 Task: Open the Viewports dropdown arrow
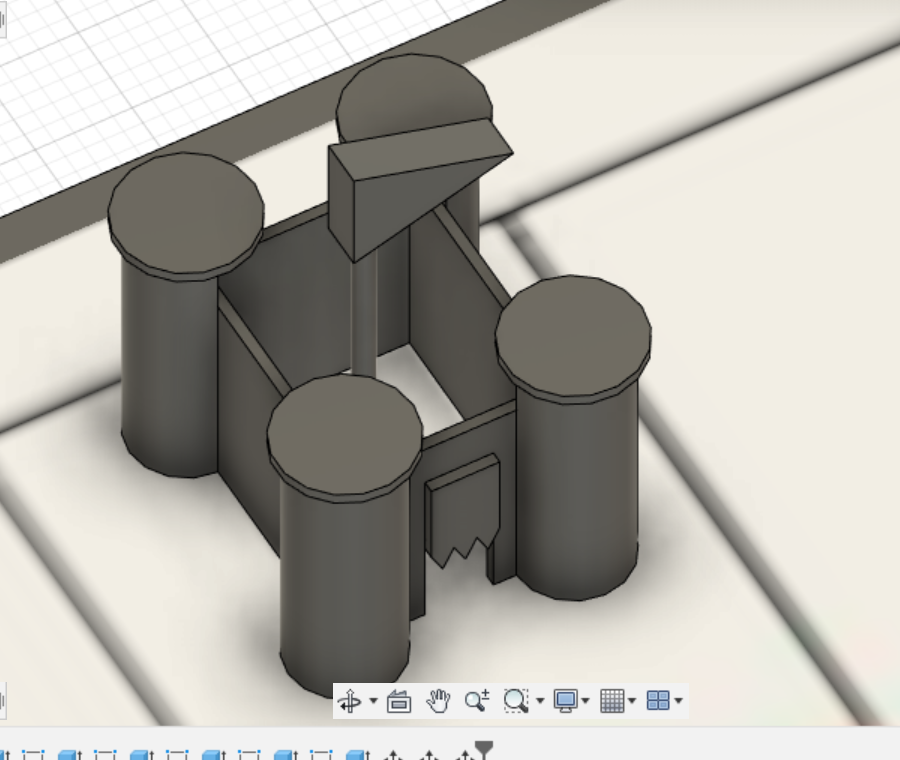678,700
